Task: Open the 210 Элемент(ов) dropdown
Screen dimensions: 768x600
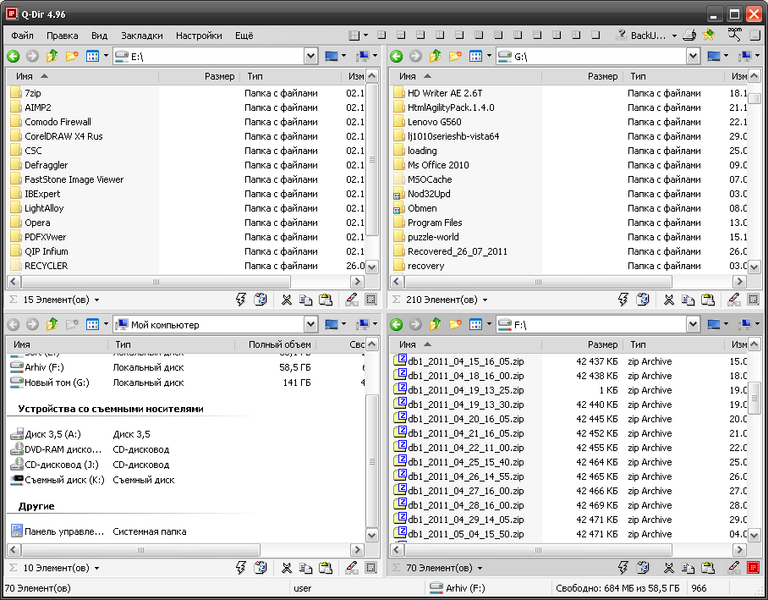Action: pos(485,300)
